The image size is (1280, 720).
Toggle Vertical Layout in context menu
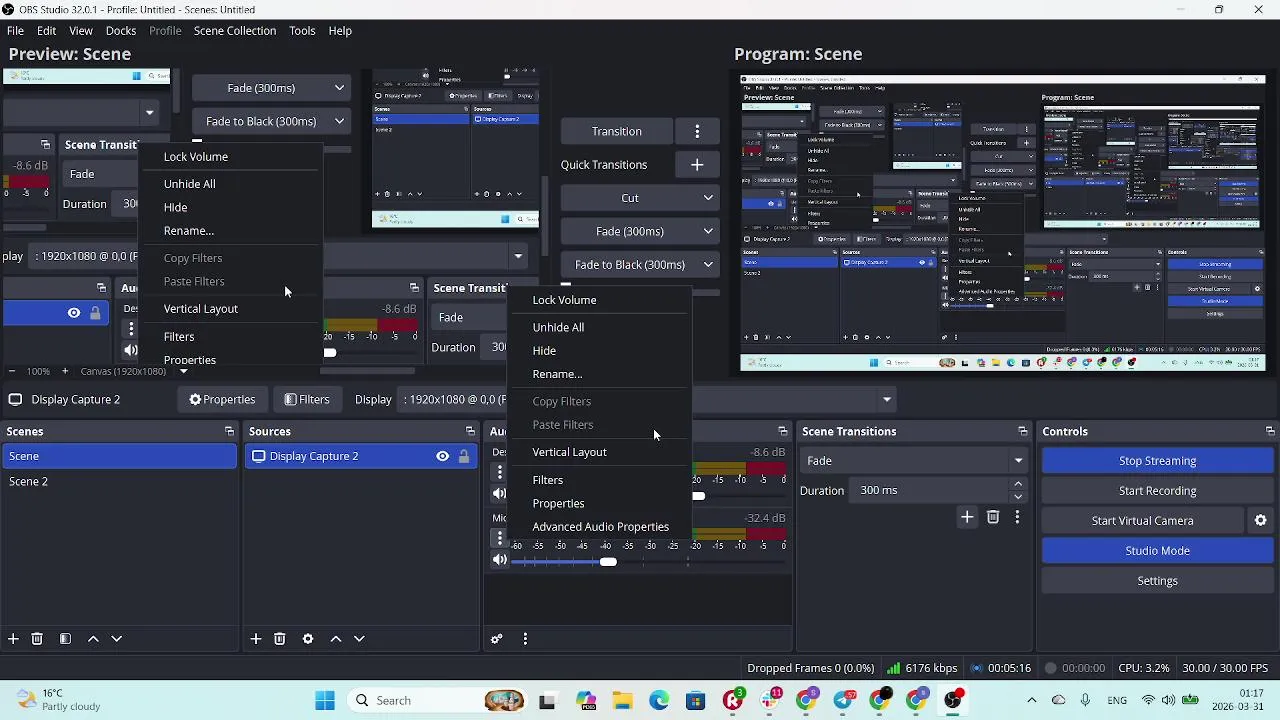pyautogui.click(x=569, y=452)
